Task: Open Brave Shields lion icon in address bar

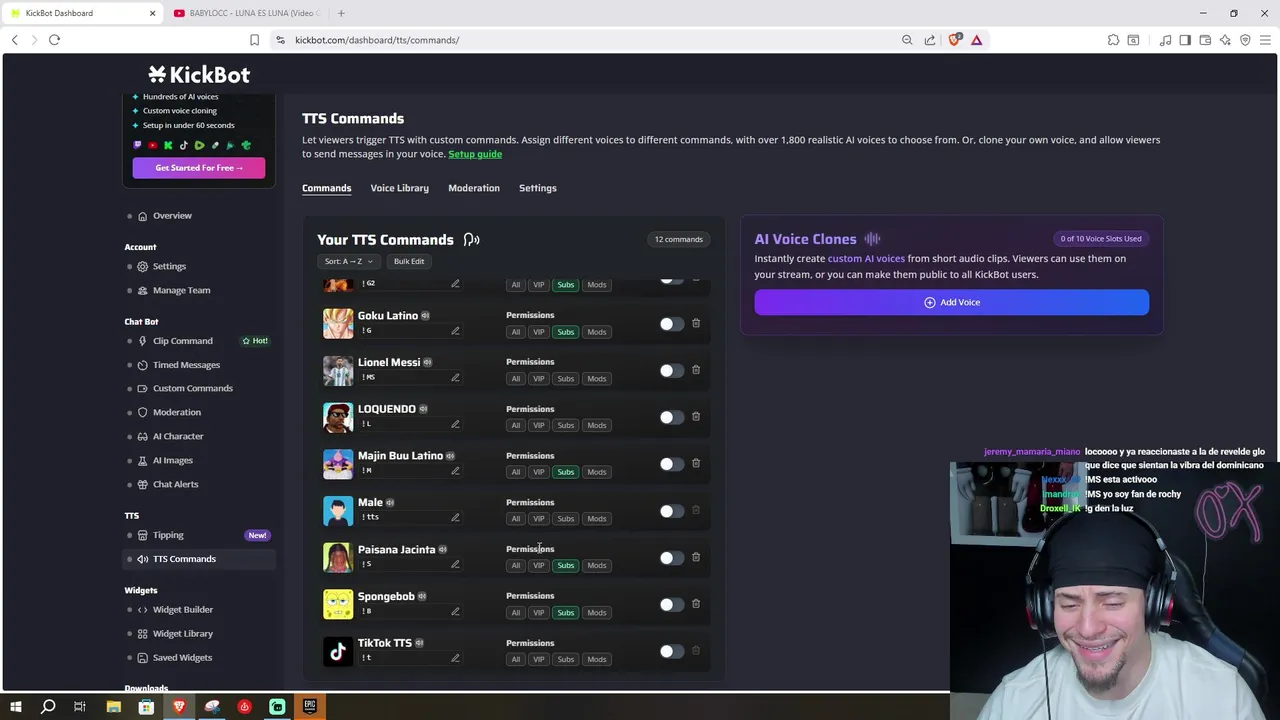Action: pos(955,40)
